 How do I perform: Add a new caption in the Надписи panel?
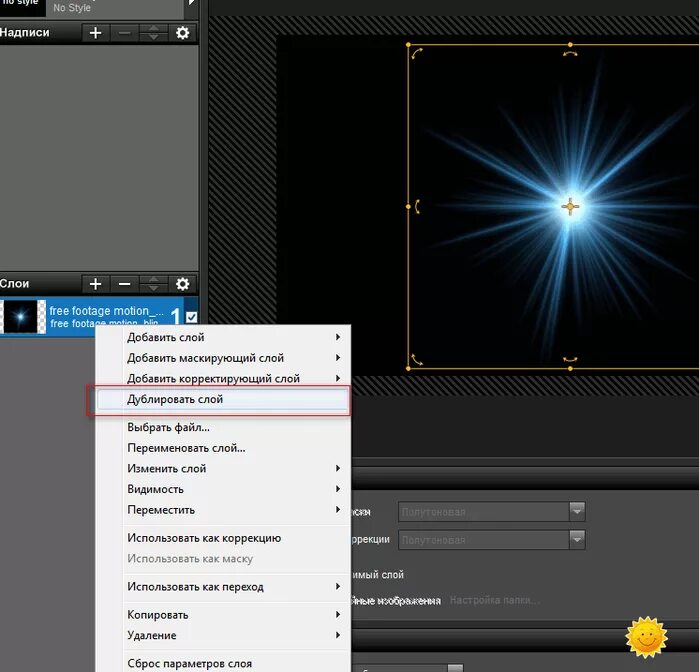pos(95,33)
